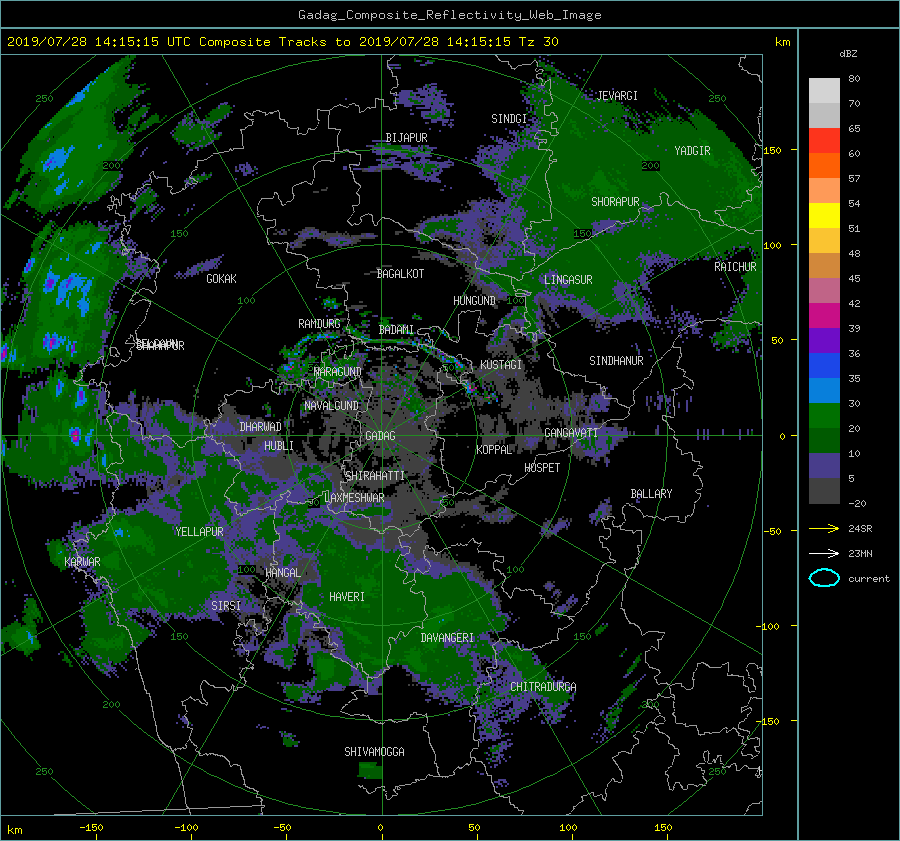Image resolution: width=900 pixels, height=841 pixels.
Task: Click the 'current' legend label
Action: point(868,579)
